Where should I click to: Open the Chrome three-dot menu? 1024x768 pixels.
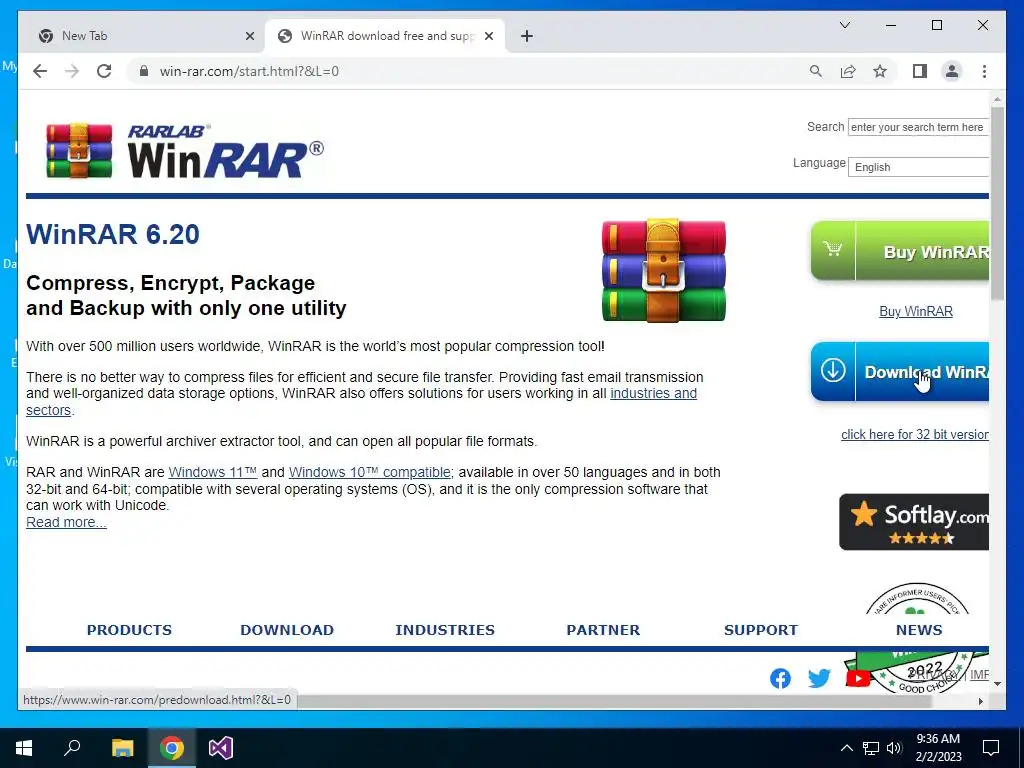[x=984, y=71]
